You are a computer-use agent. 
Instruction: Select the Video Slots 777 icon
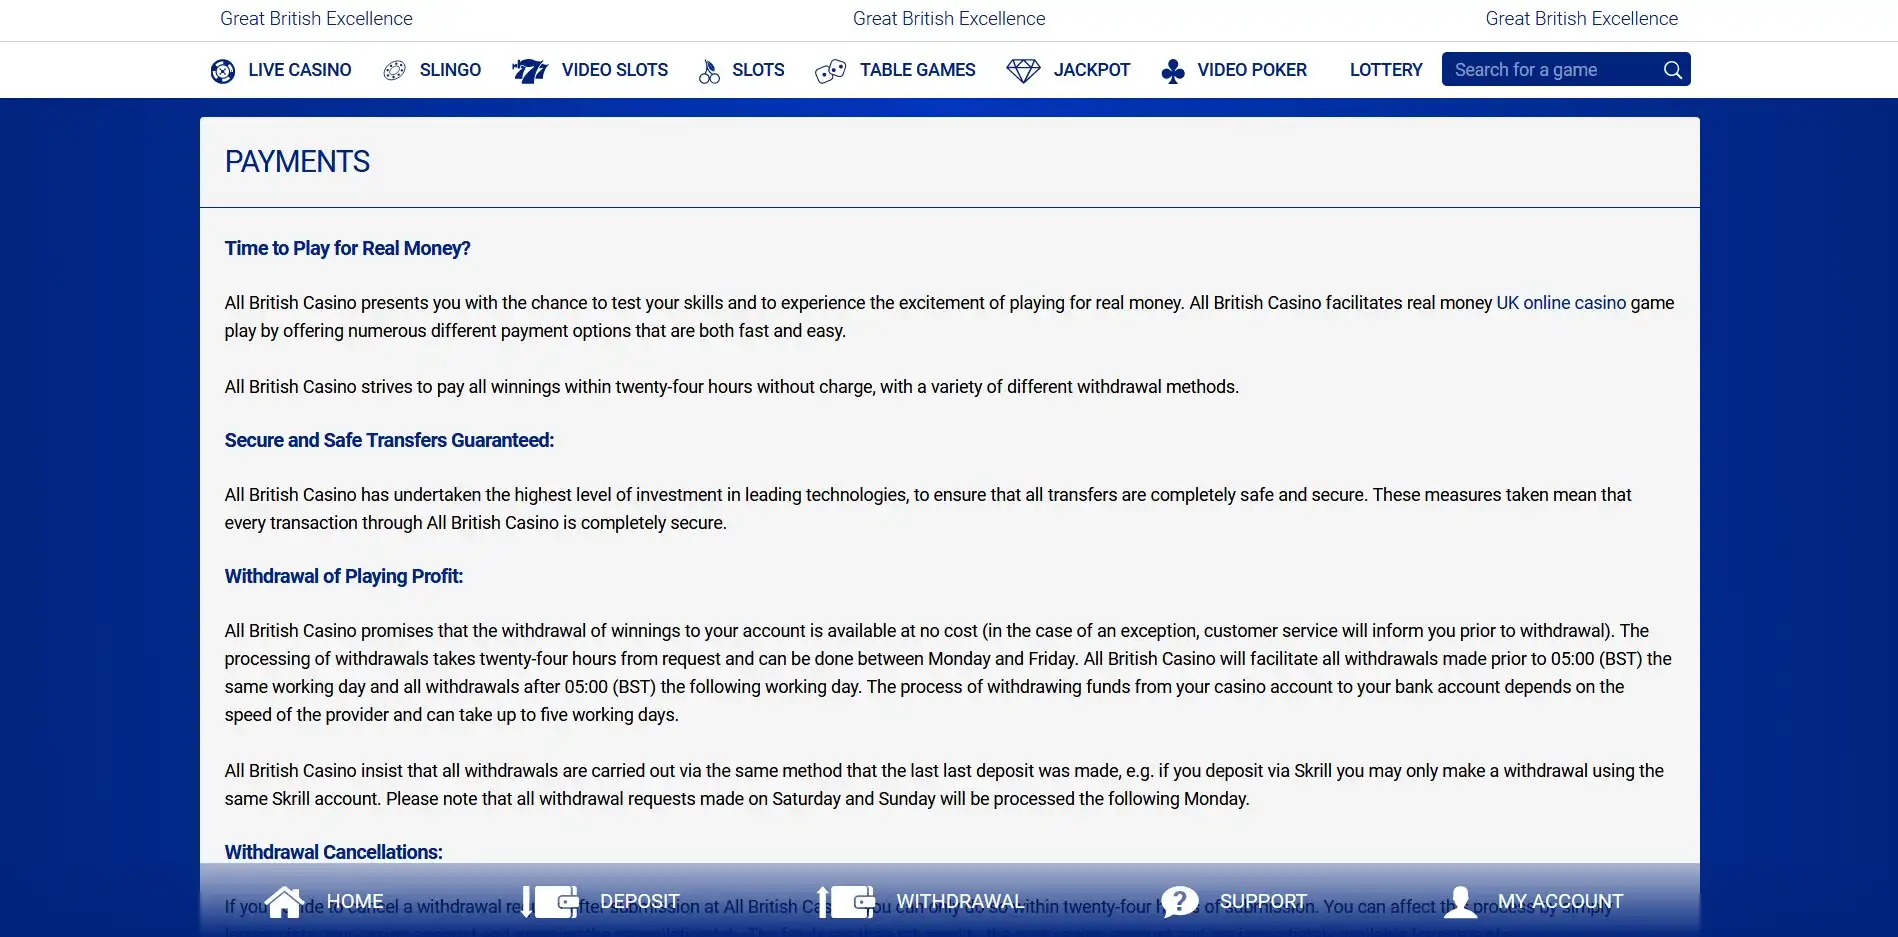(529, 71)
